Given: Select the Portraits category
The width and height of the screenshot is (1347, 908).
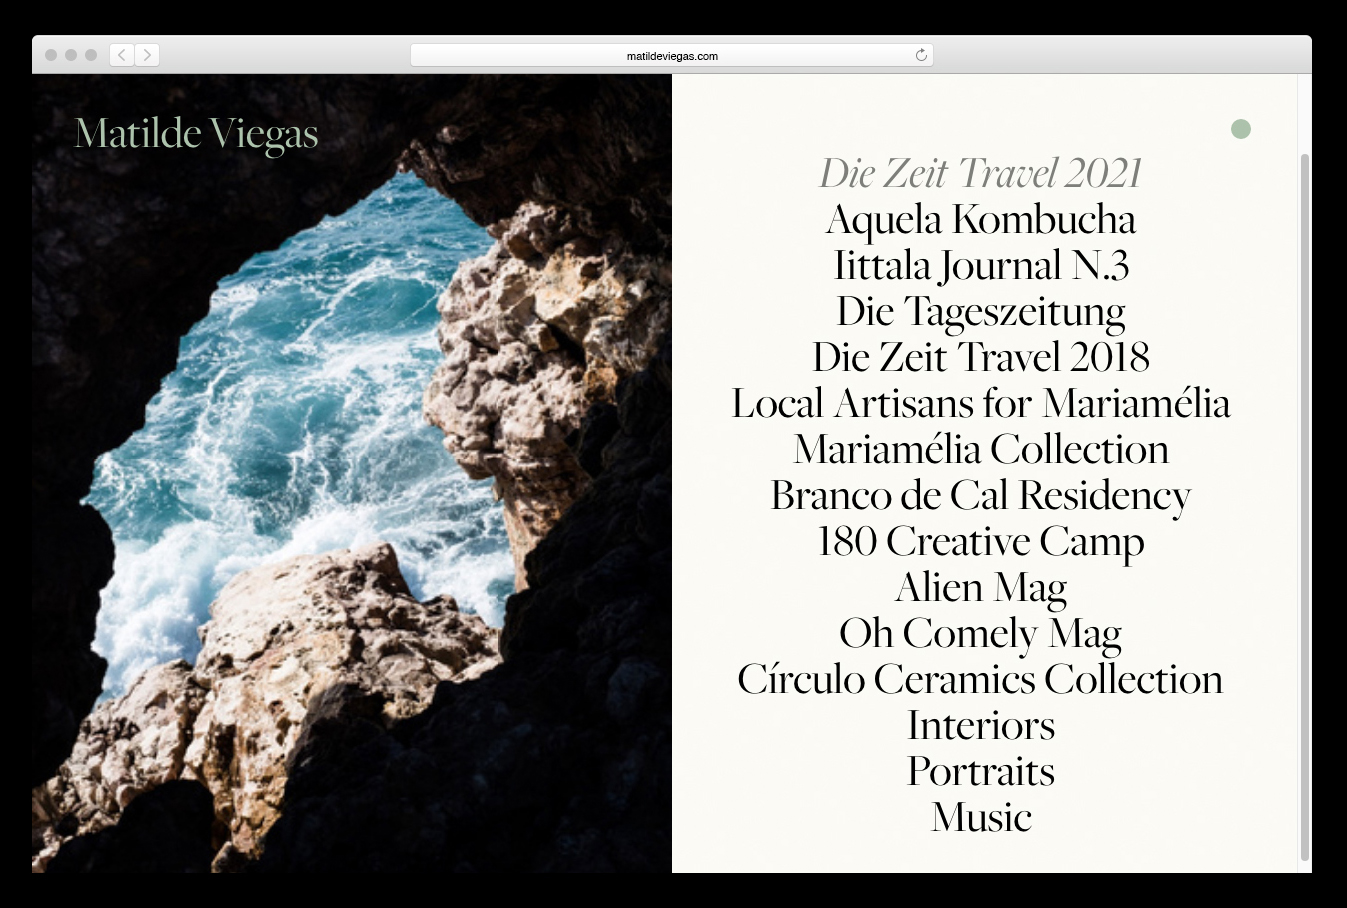Looking at the screenshot, I should [981, 771].
